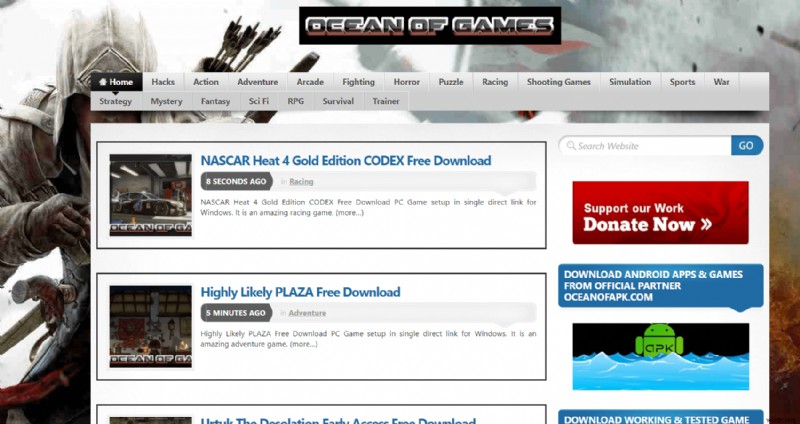Click the 5 MINUTES AGO timestamp
This screenshot has height=424, width=800.
pyautogui.click(x=236, y=313)
